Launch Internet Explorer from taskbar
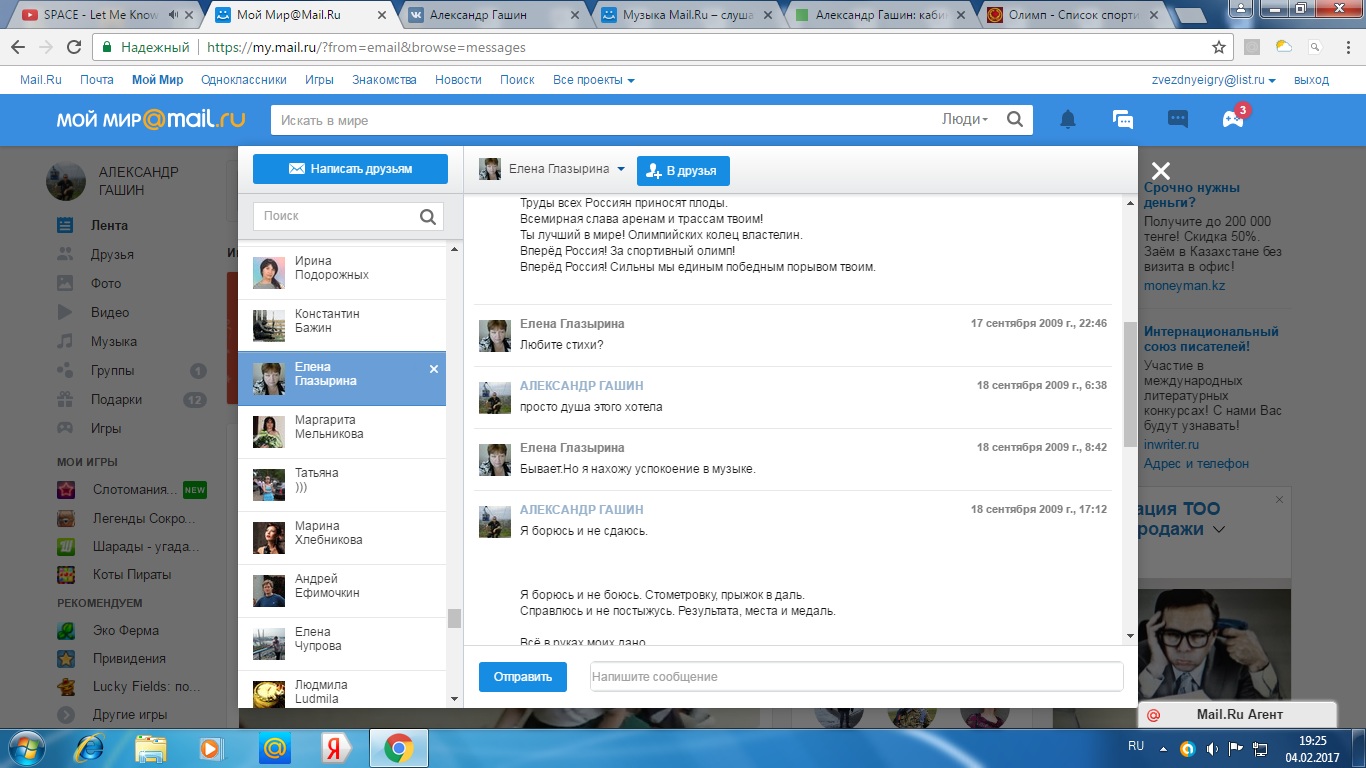Viewport: 1366px width, 768px height. pos(89,747)
